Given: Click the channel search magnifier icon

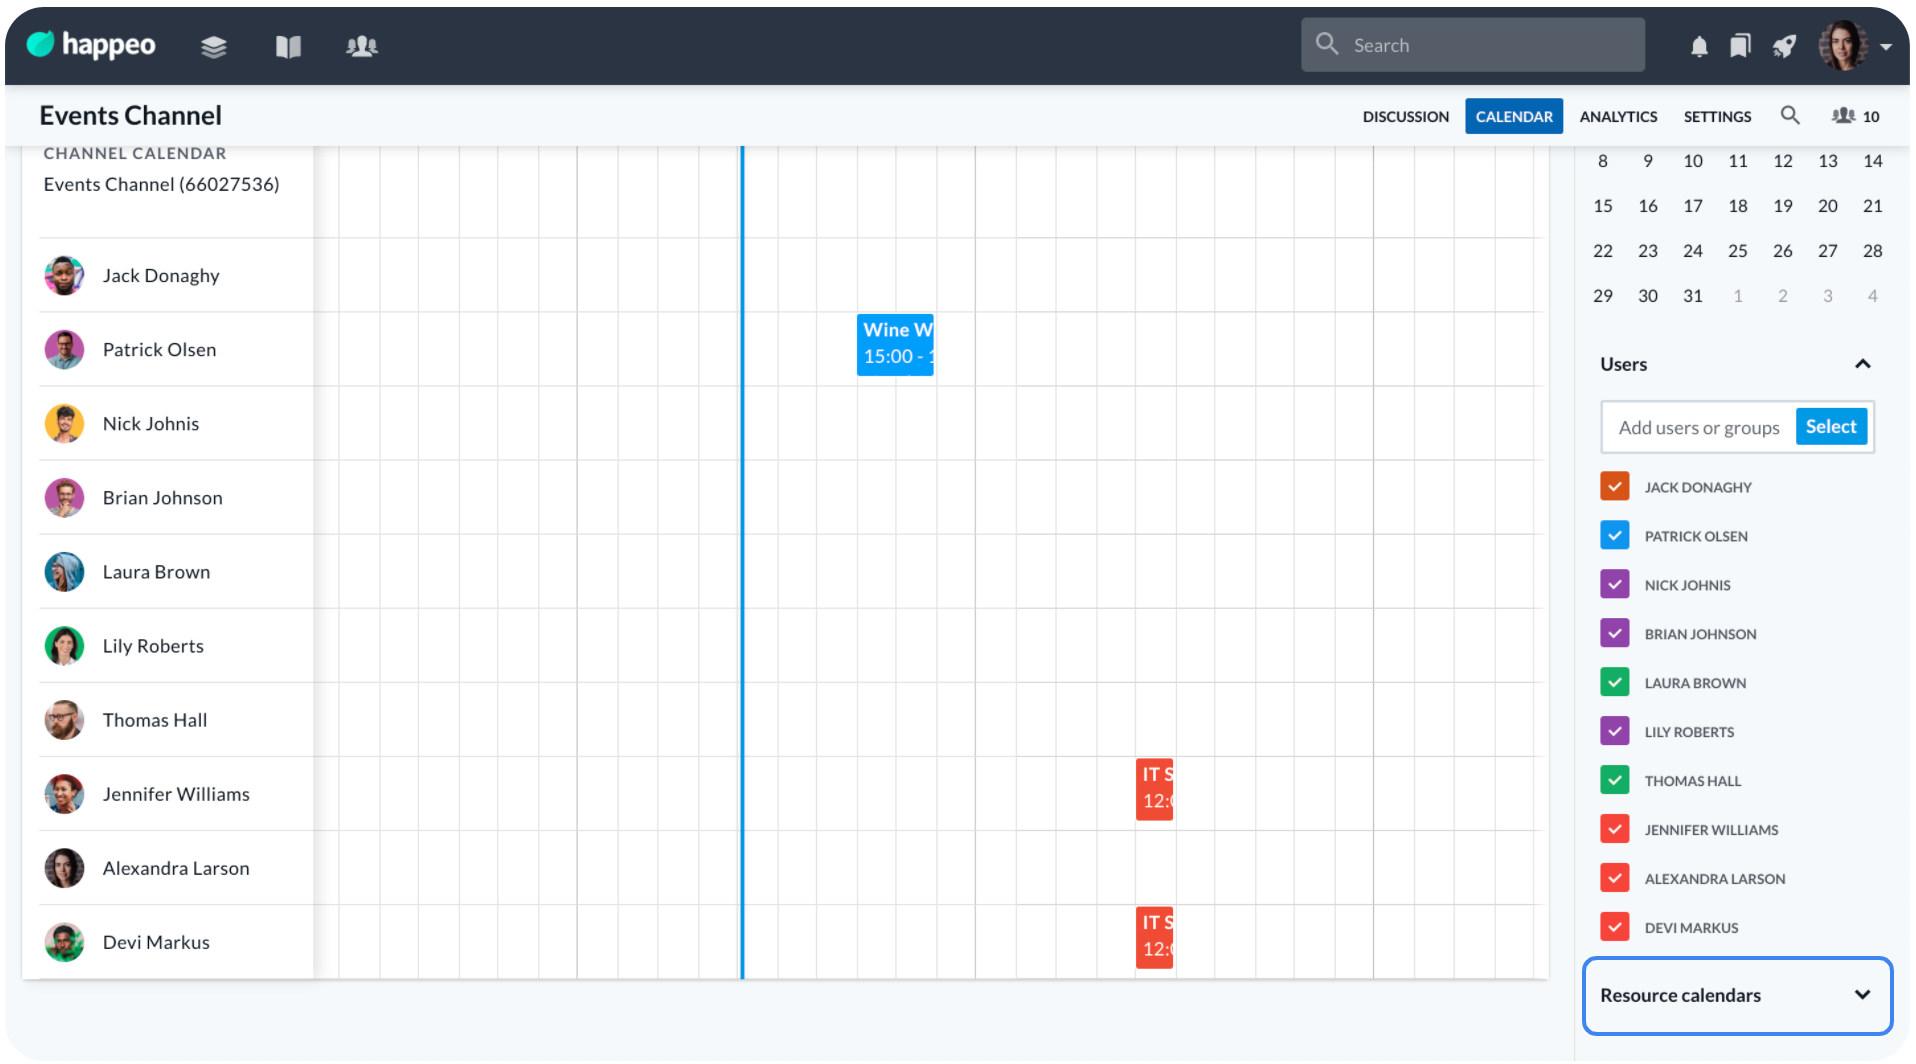Looking at the screenshot, I should pyautogui.click(x=1789, y=116).
